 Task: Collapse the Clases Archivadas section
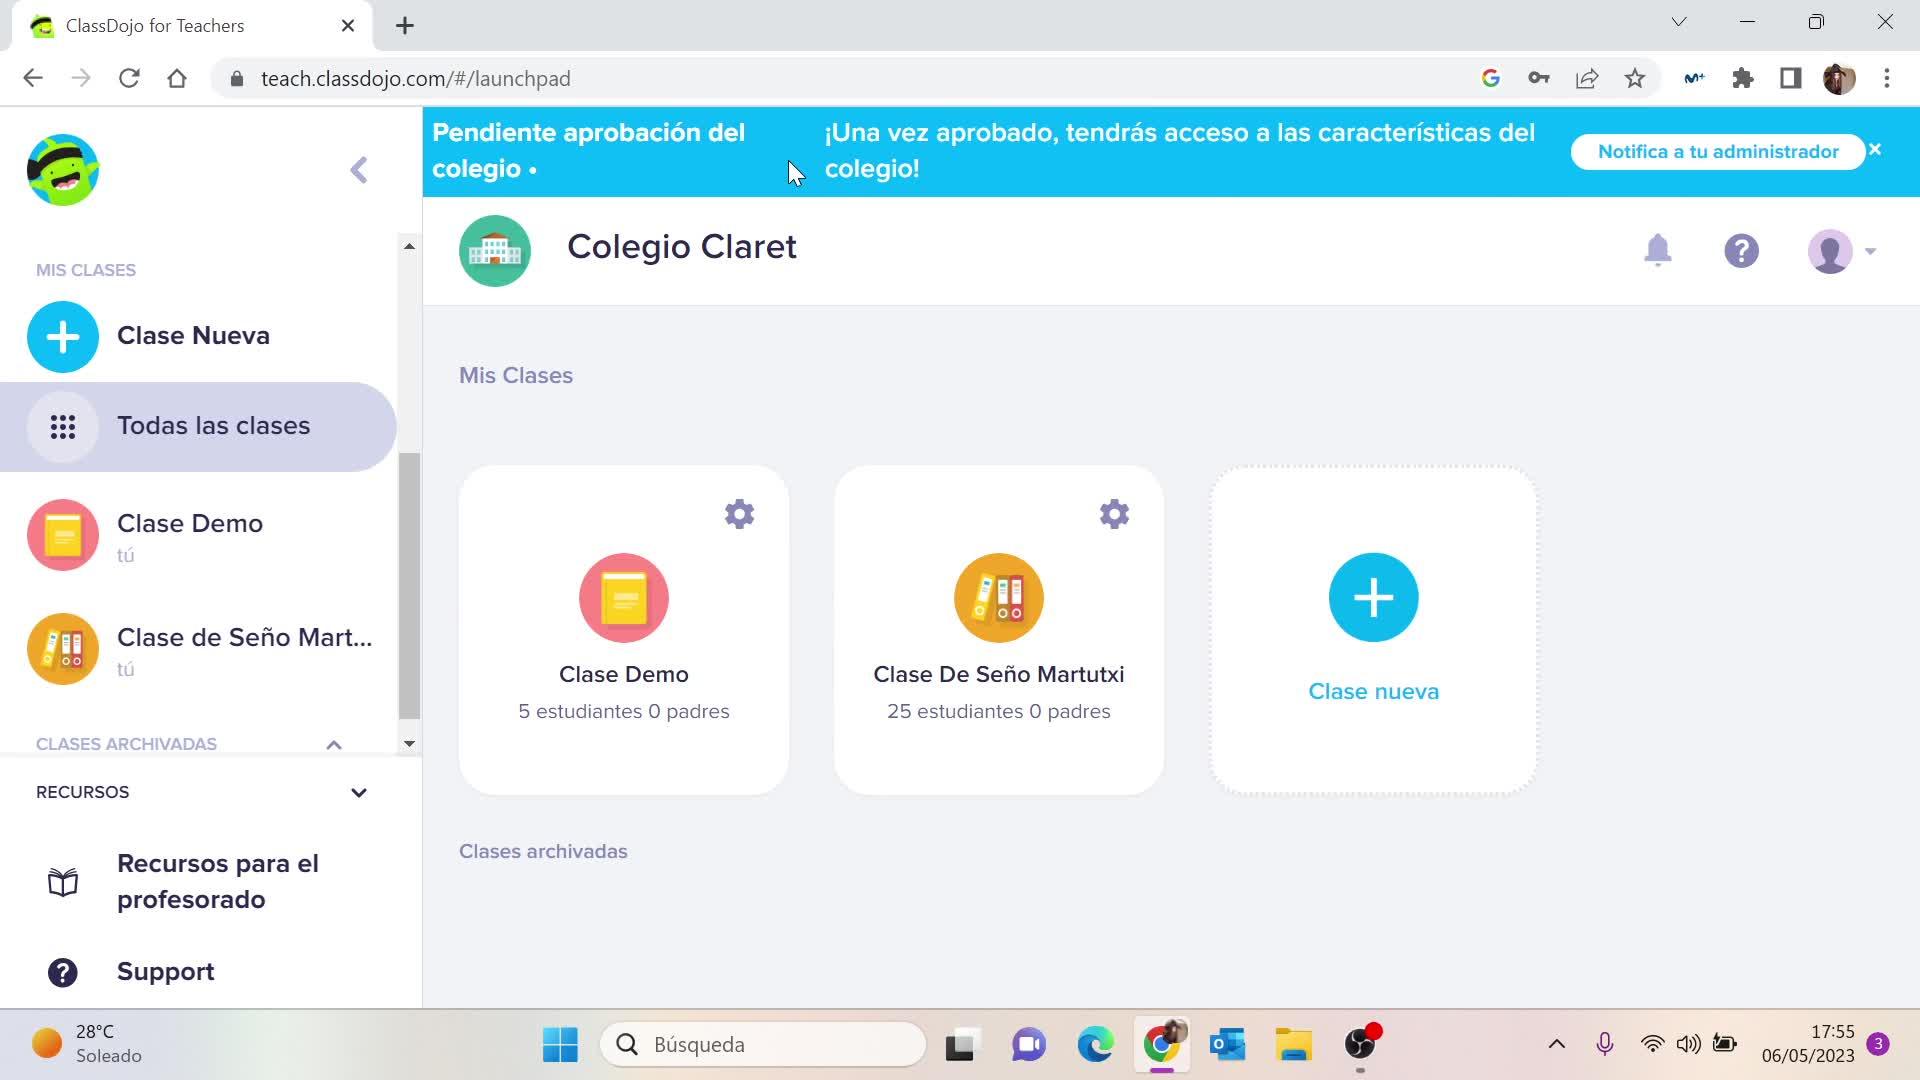click(x=334, y=744)
